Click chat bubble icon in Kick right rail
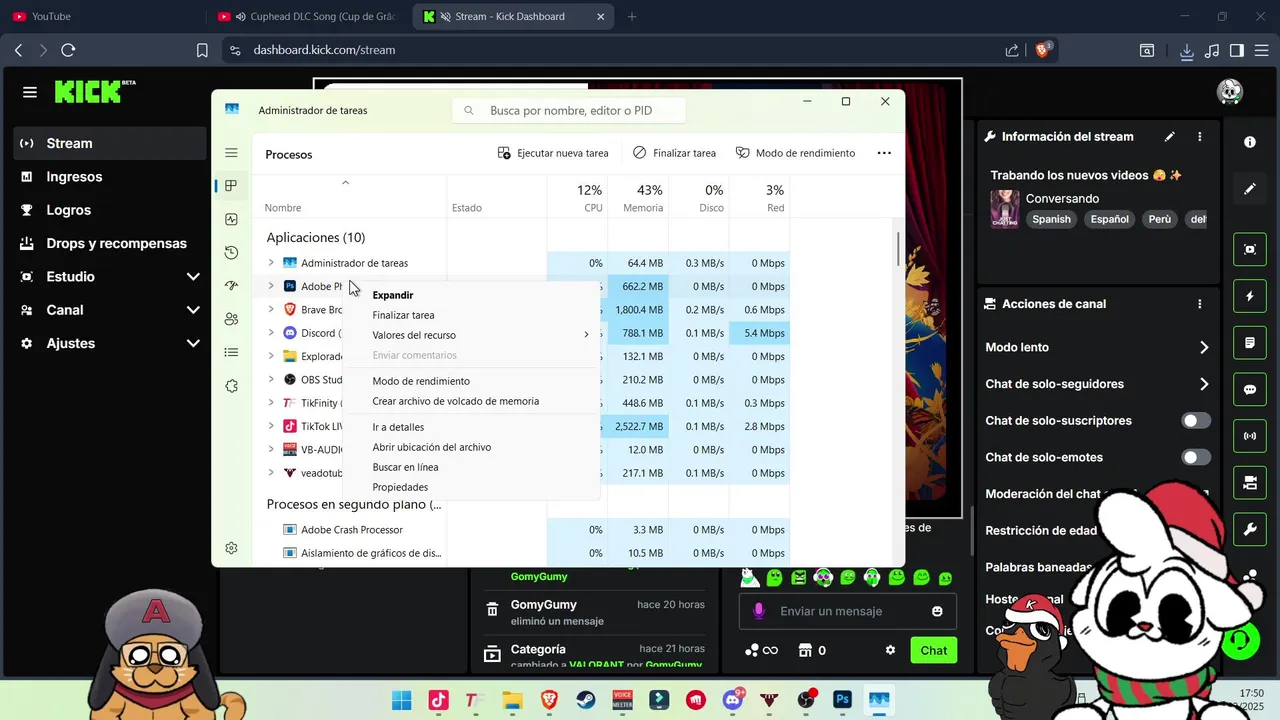 (1250, 390)
